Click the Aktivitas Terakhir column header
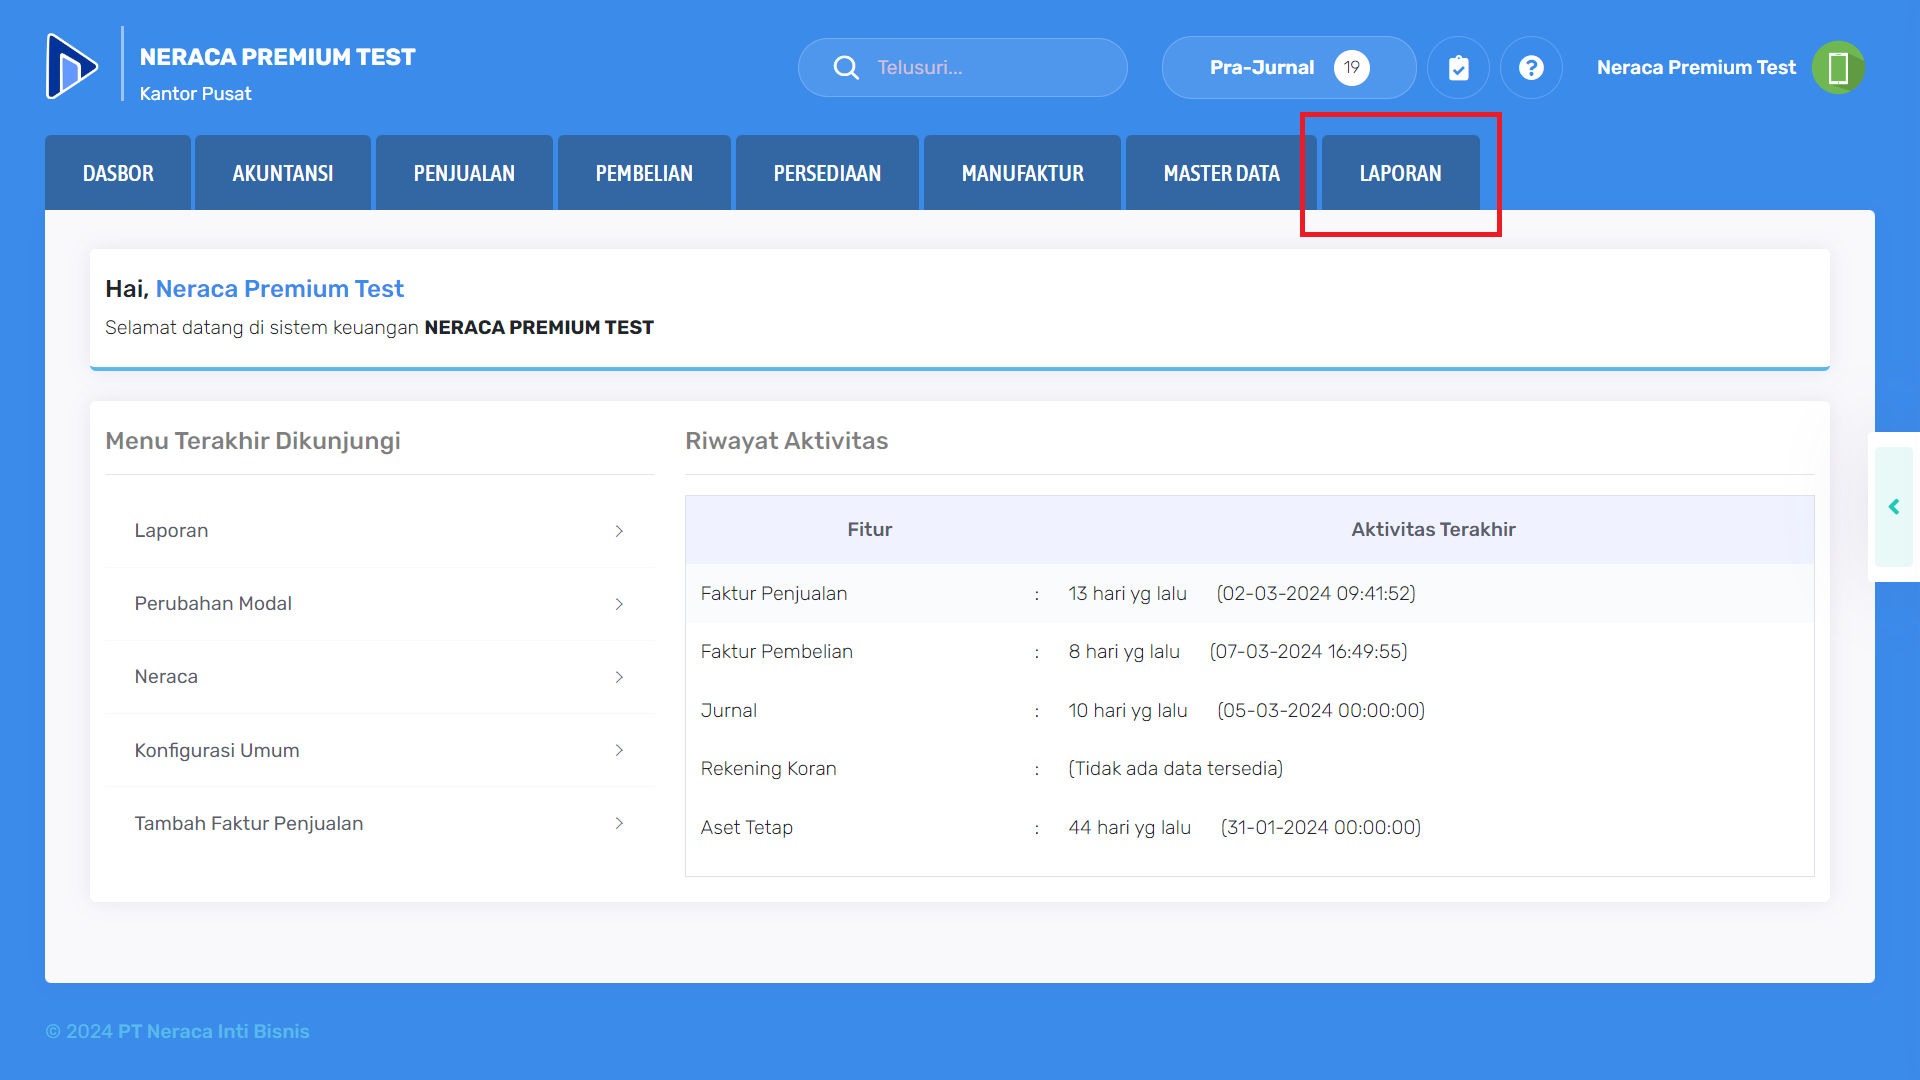 (x=1433, y=530)
